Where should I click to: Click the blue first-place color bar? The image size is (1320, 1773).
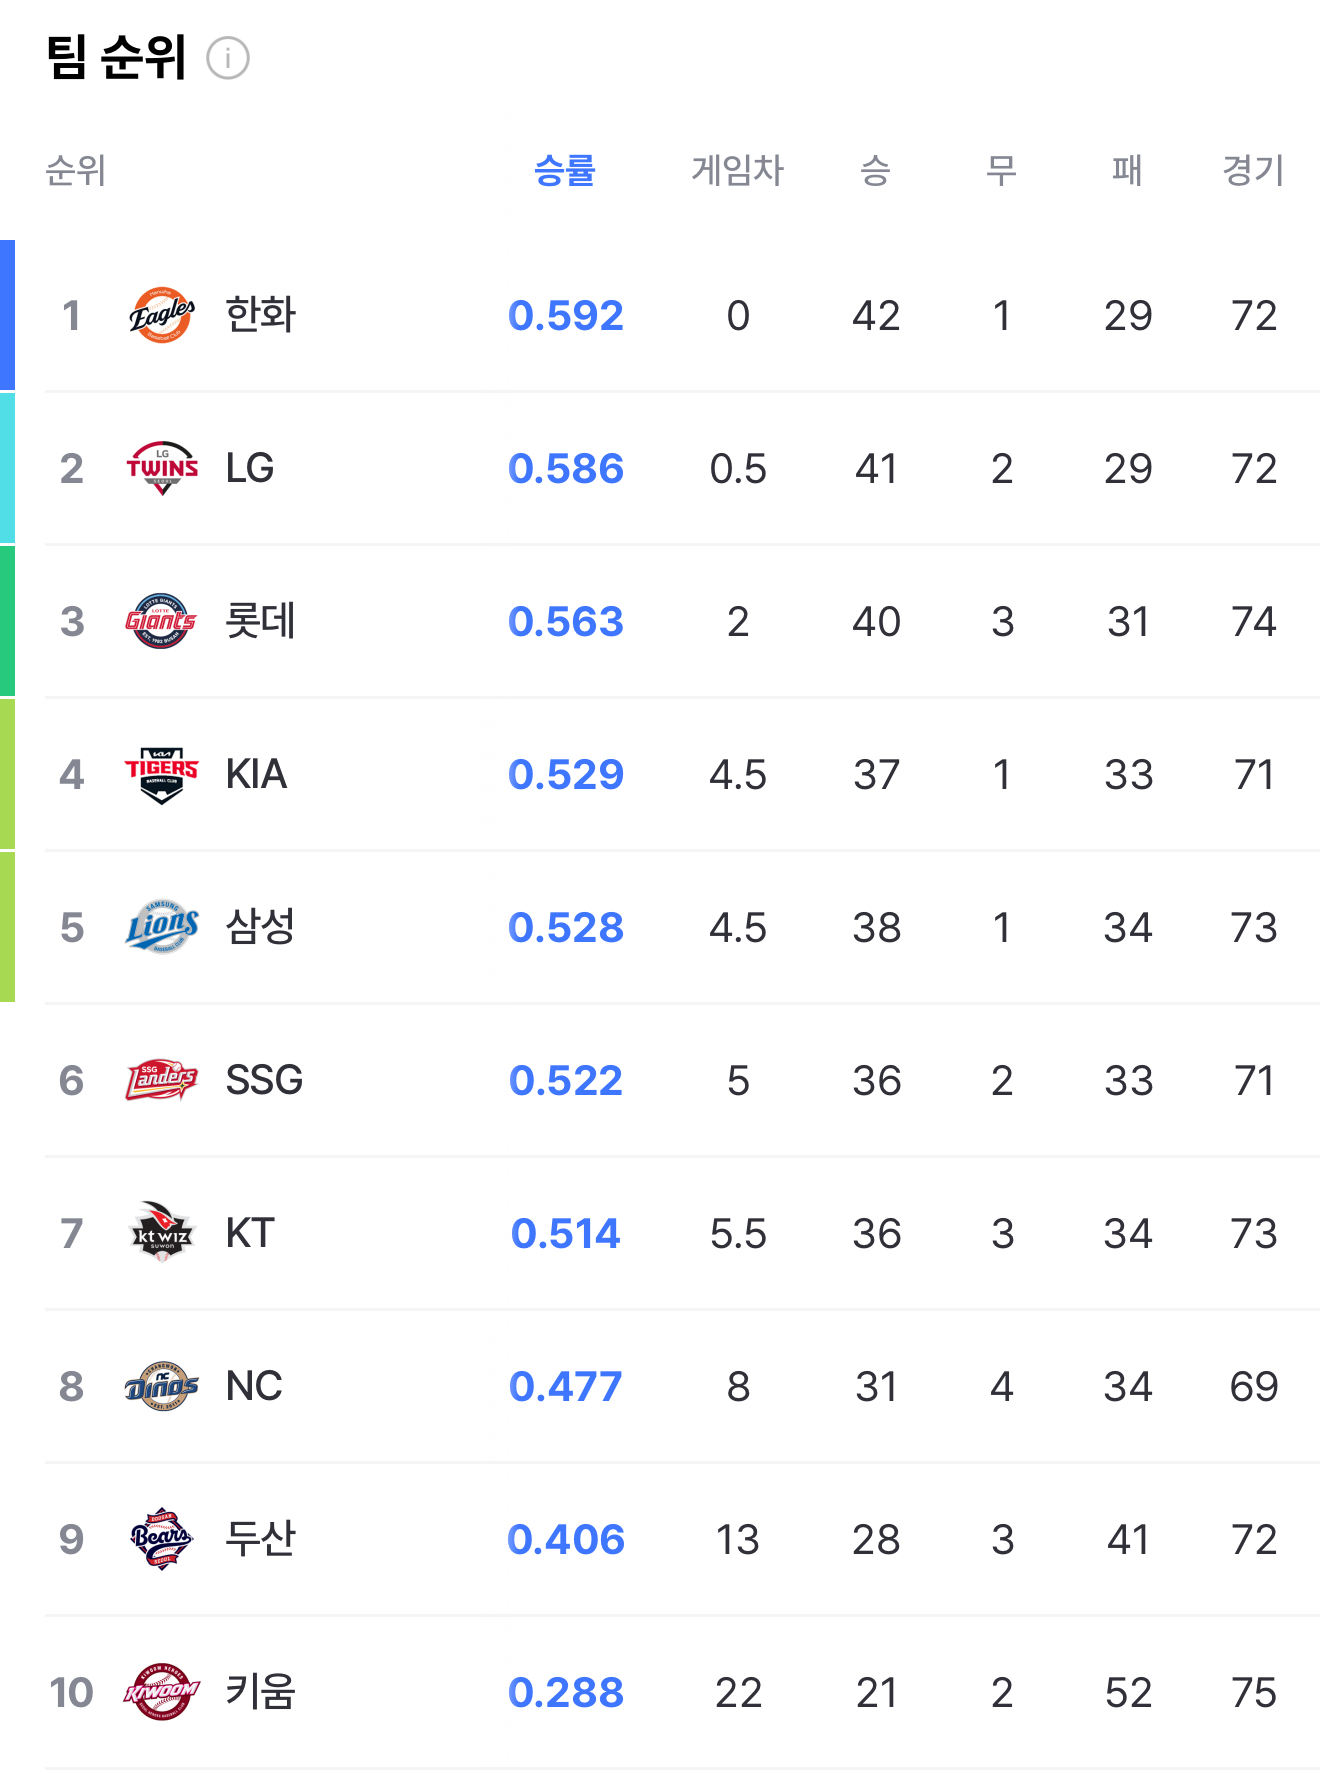[7, 315]
